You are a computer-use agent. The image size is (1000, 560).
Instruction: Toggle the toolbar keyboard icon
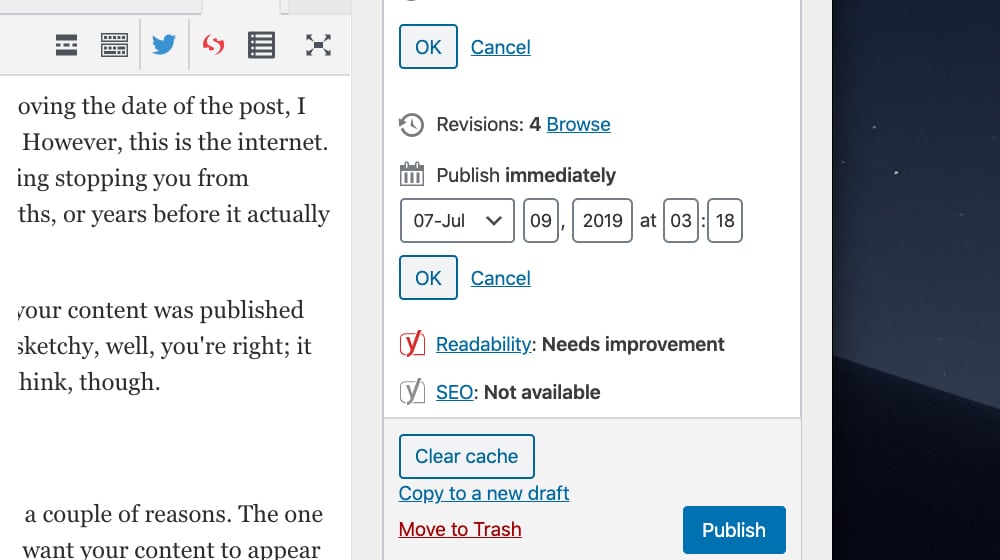point(114,45)
